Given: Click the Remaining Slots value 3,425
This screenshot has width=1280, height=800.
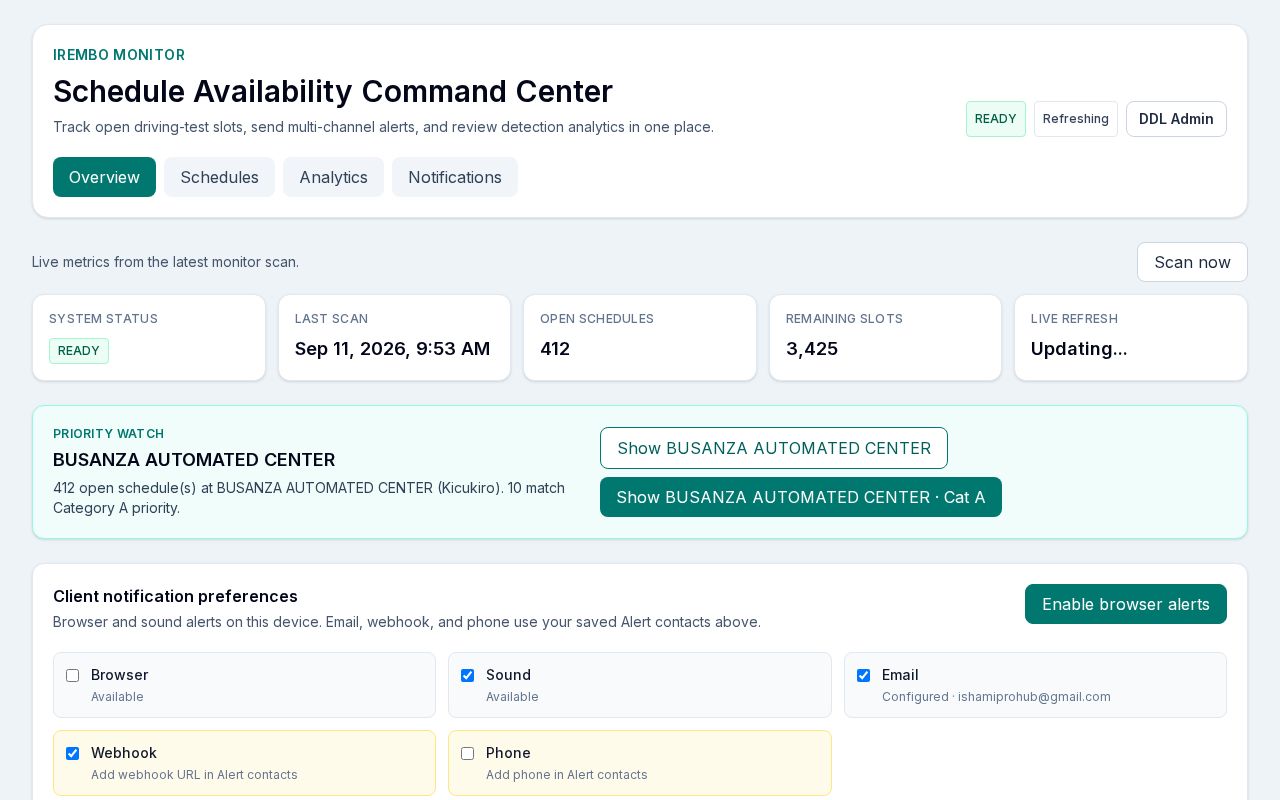Looking at the screenshot, I should click(812, 349).
